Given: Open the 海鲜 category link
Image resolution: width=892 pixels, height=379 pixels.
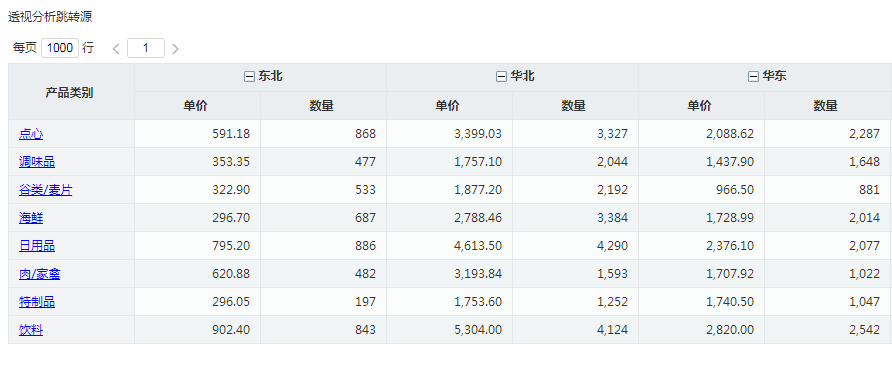Looking at the screenshot, I should tap(31, 218).
